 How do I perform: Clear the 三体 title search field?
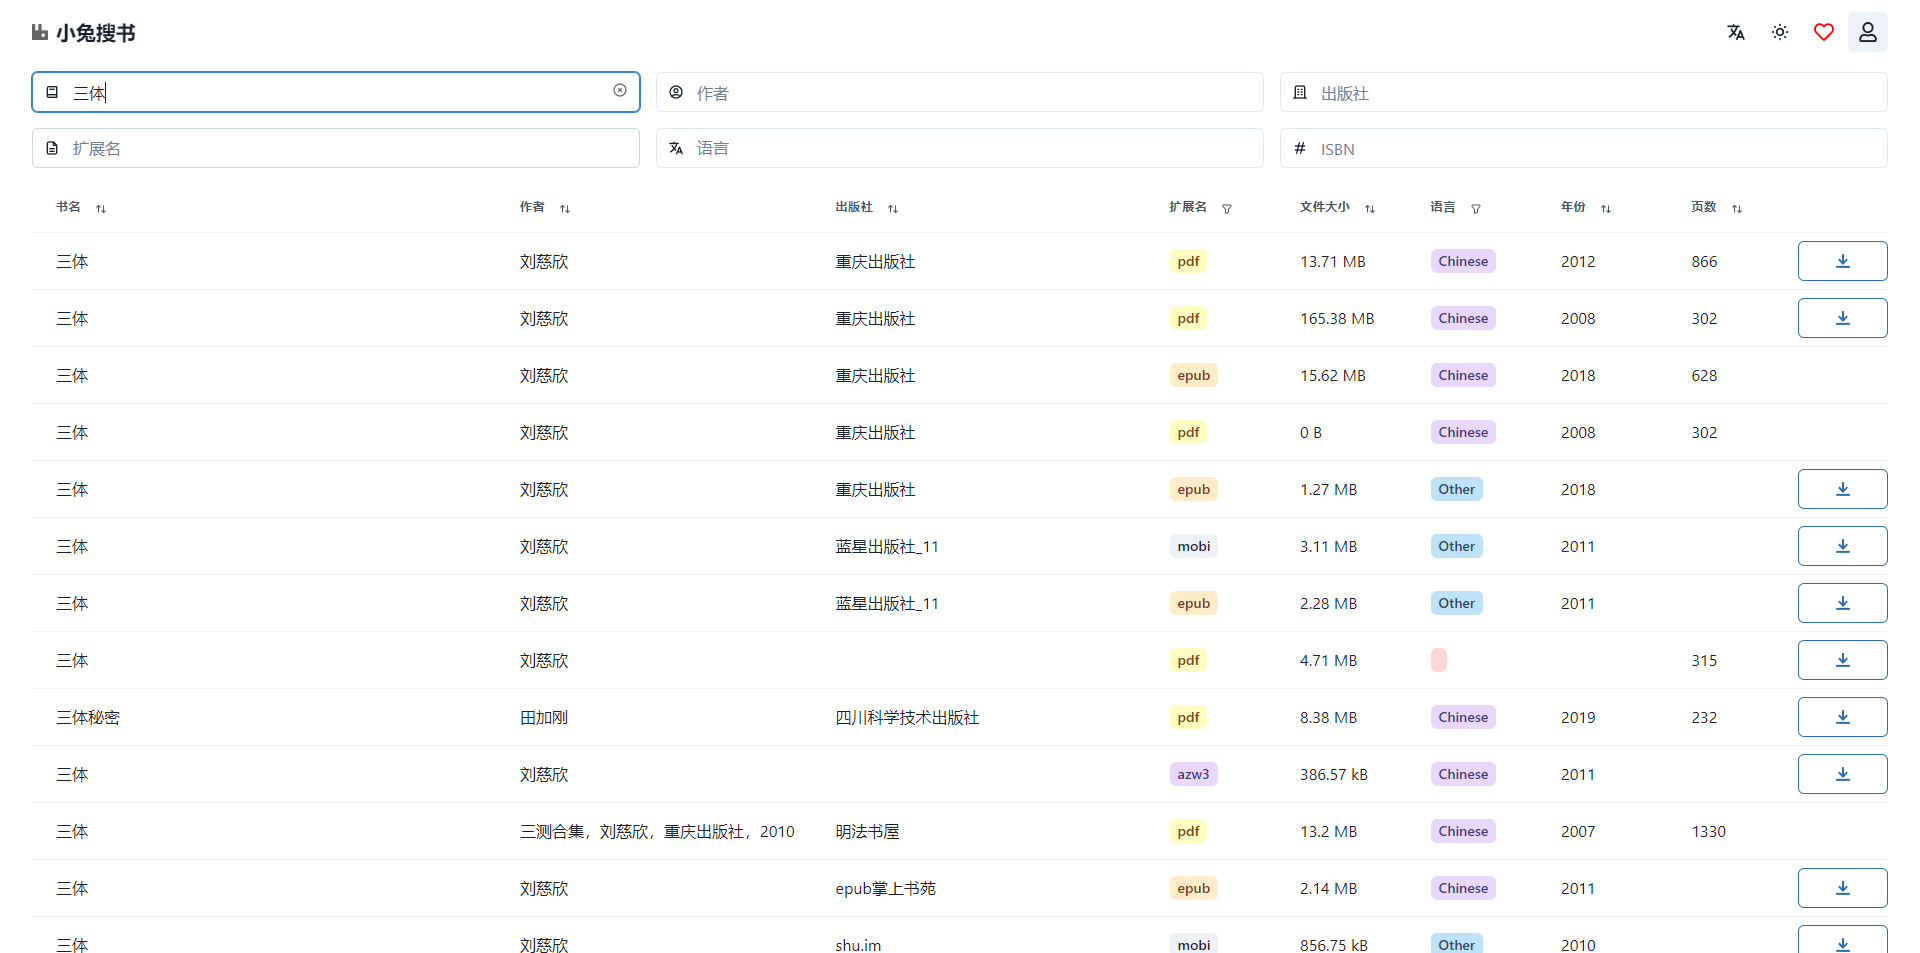coord(620,91)
